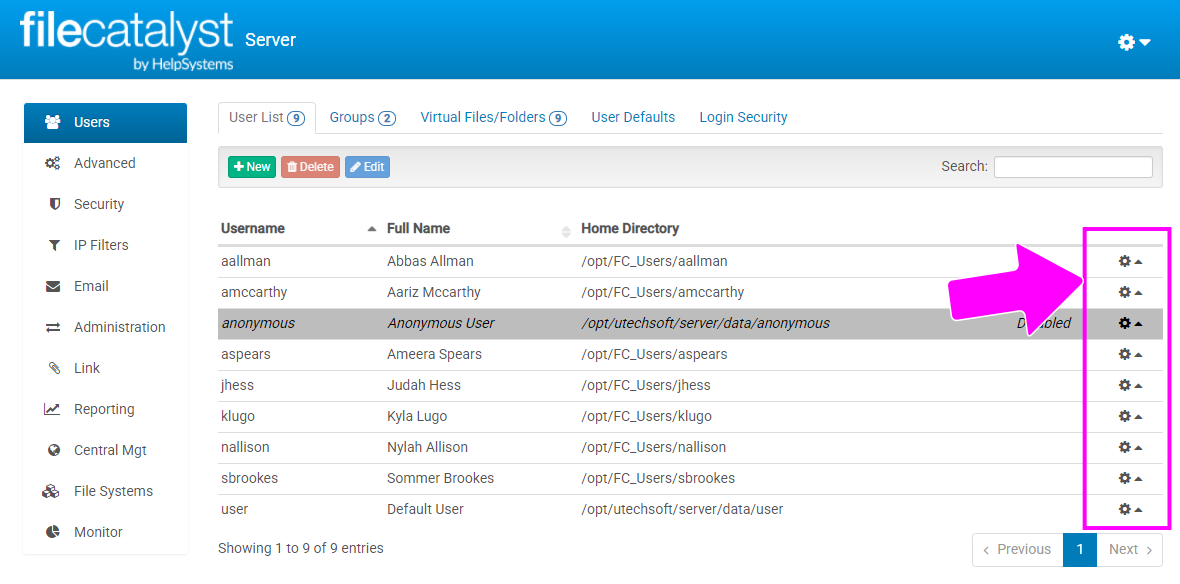Screen dimensions: 1180x584
Task: Click /opt/FC_Users/jhess home directory
Action: coord(646,385)
